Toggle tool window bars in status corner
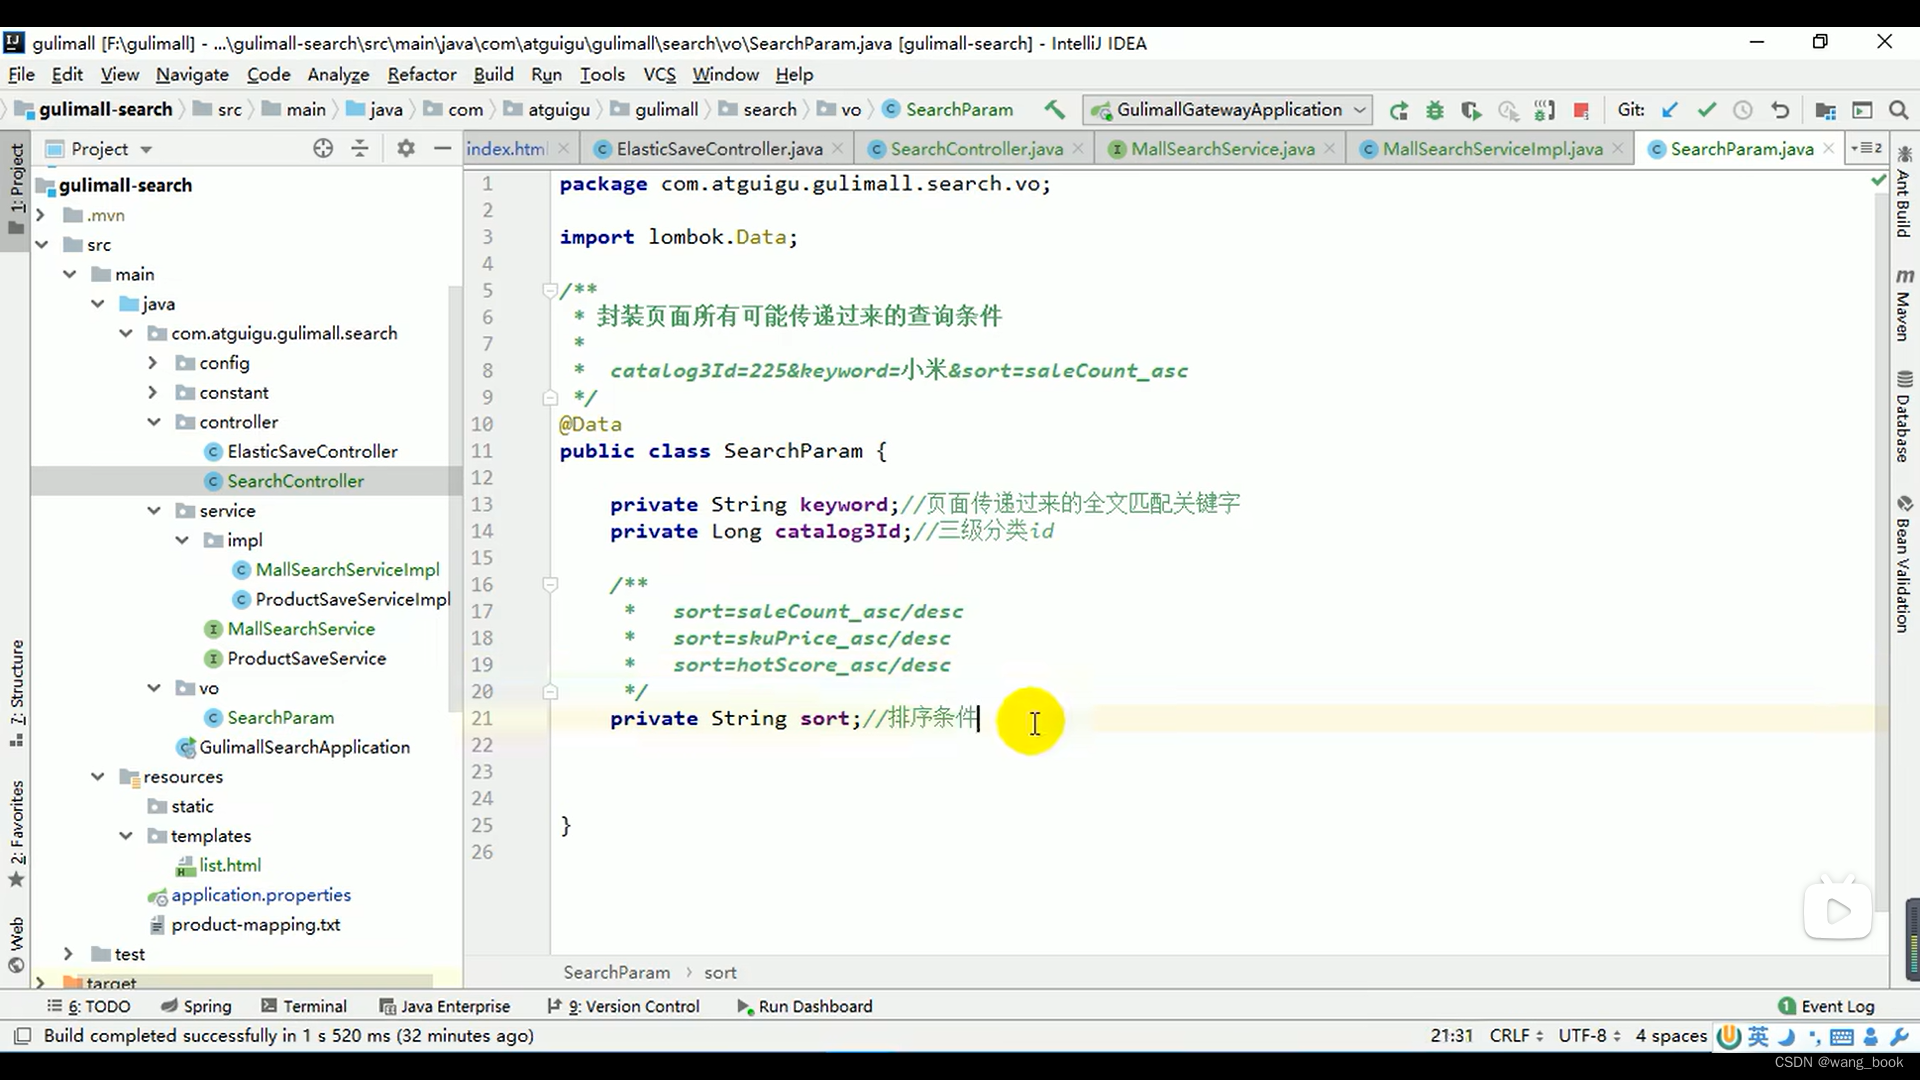 [x=22, y=1036]
